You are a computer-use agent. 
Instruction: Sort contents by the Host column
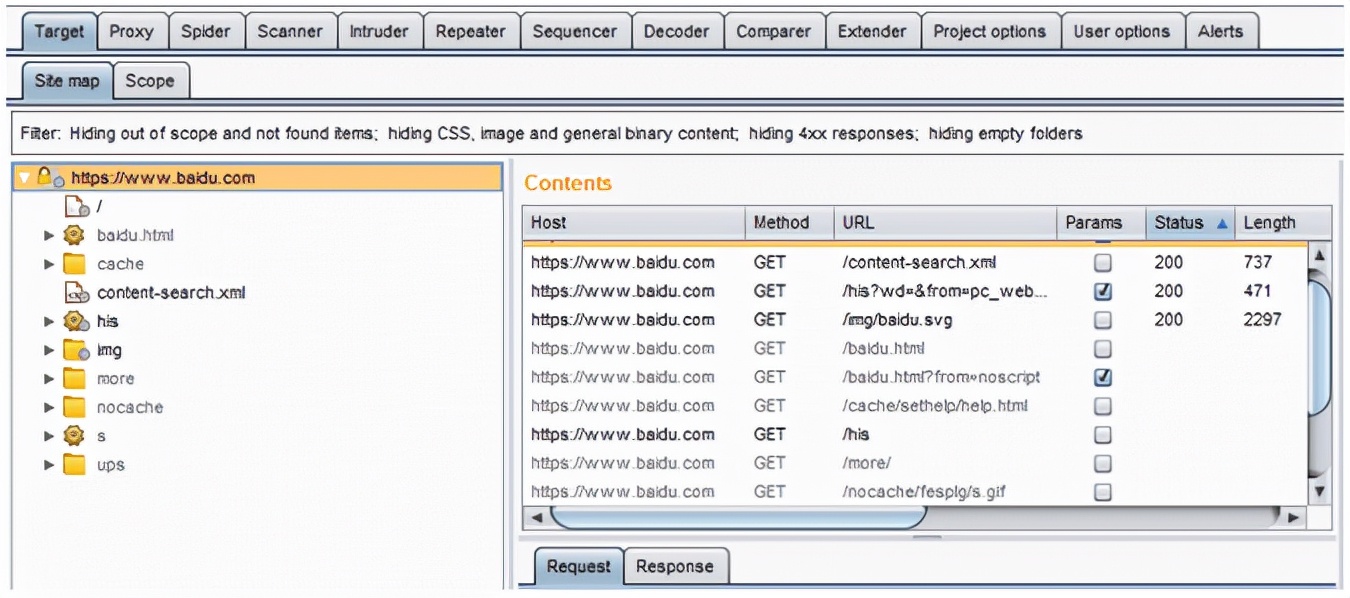click(x=634, y=223)
